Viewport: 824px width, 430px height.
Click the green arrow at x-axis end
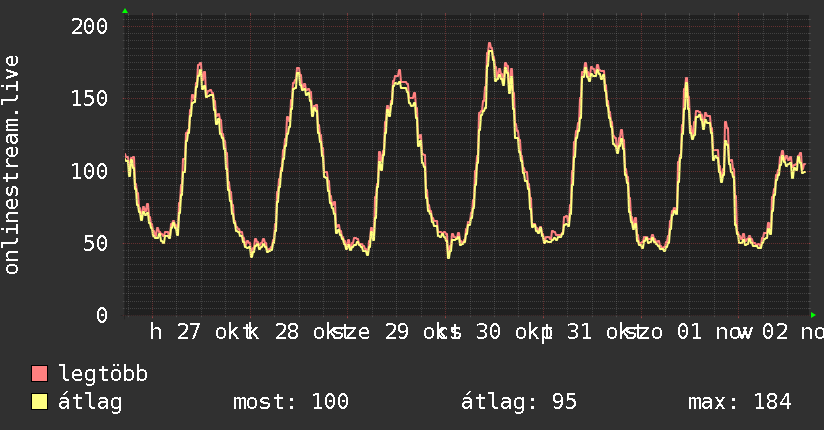[814, 314]
